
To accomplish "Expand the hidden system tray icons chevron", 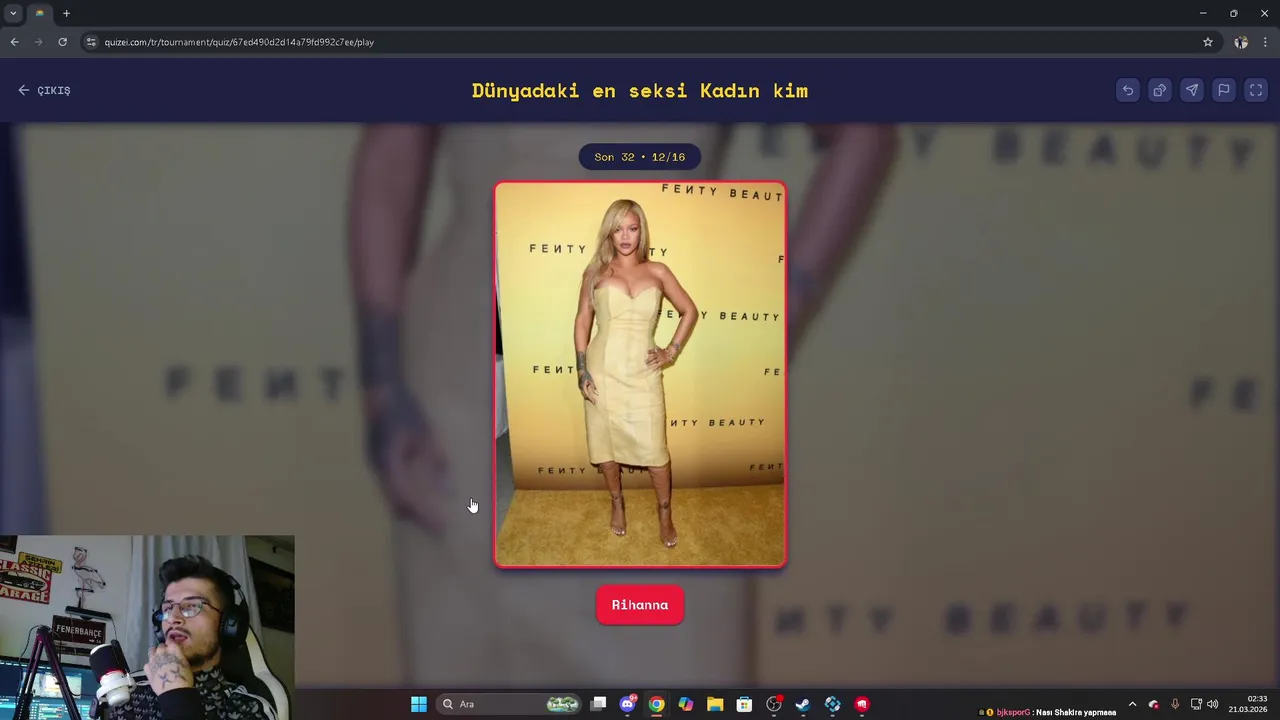I will point(1132,704).
